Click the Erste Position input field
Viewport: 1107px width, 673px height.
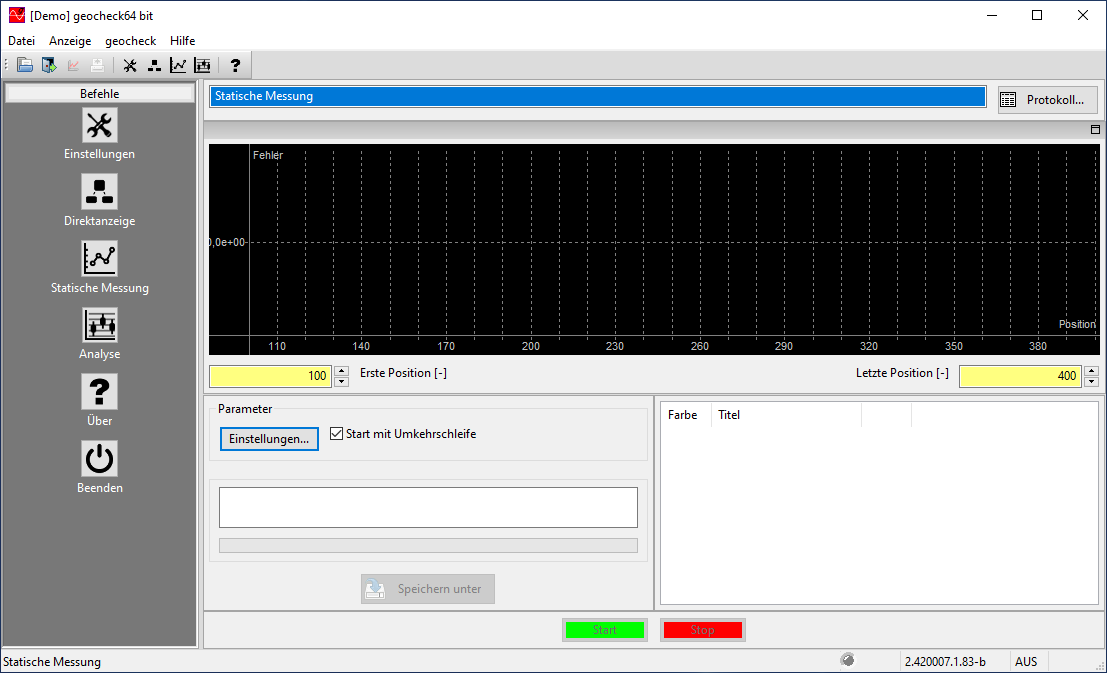pos(270,376)
